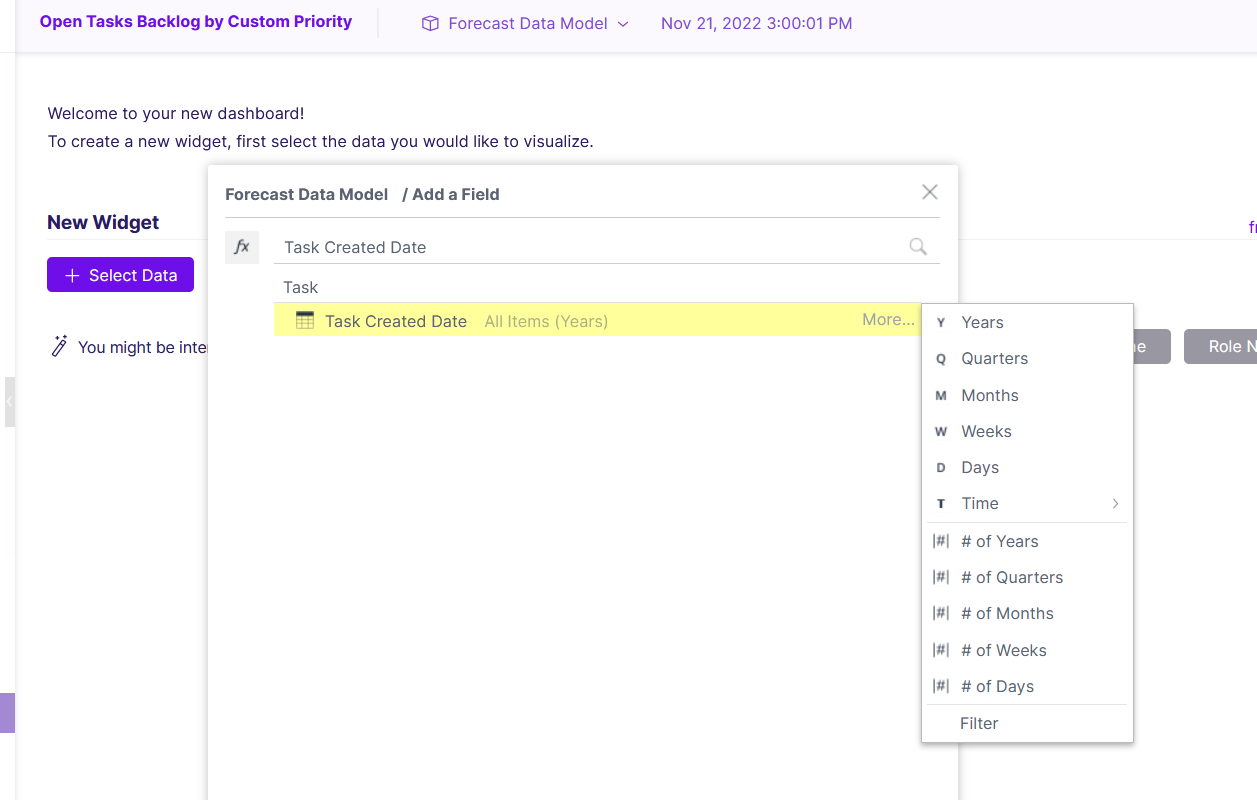Screen dimensions: 1257x800
Task: Click the '/ Add a Field' breadcrumb text
Action: click(451, 194)
